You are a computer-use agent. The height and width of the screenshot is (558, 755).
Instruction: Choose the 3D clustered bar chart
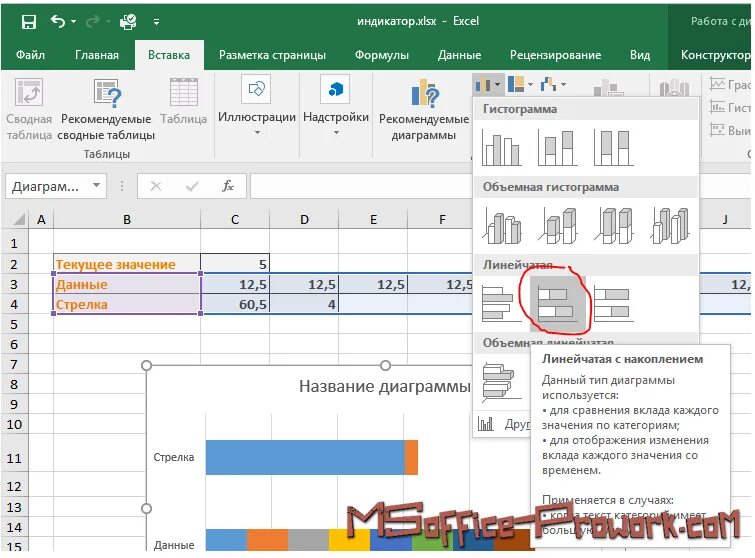click(x=501, y=382)
